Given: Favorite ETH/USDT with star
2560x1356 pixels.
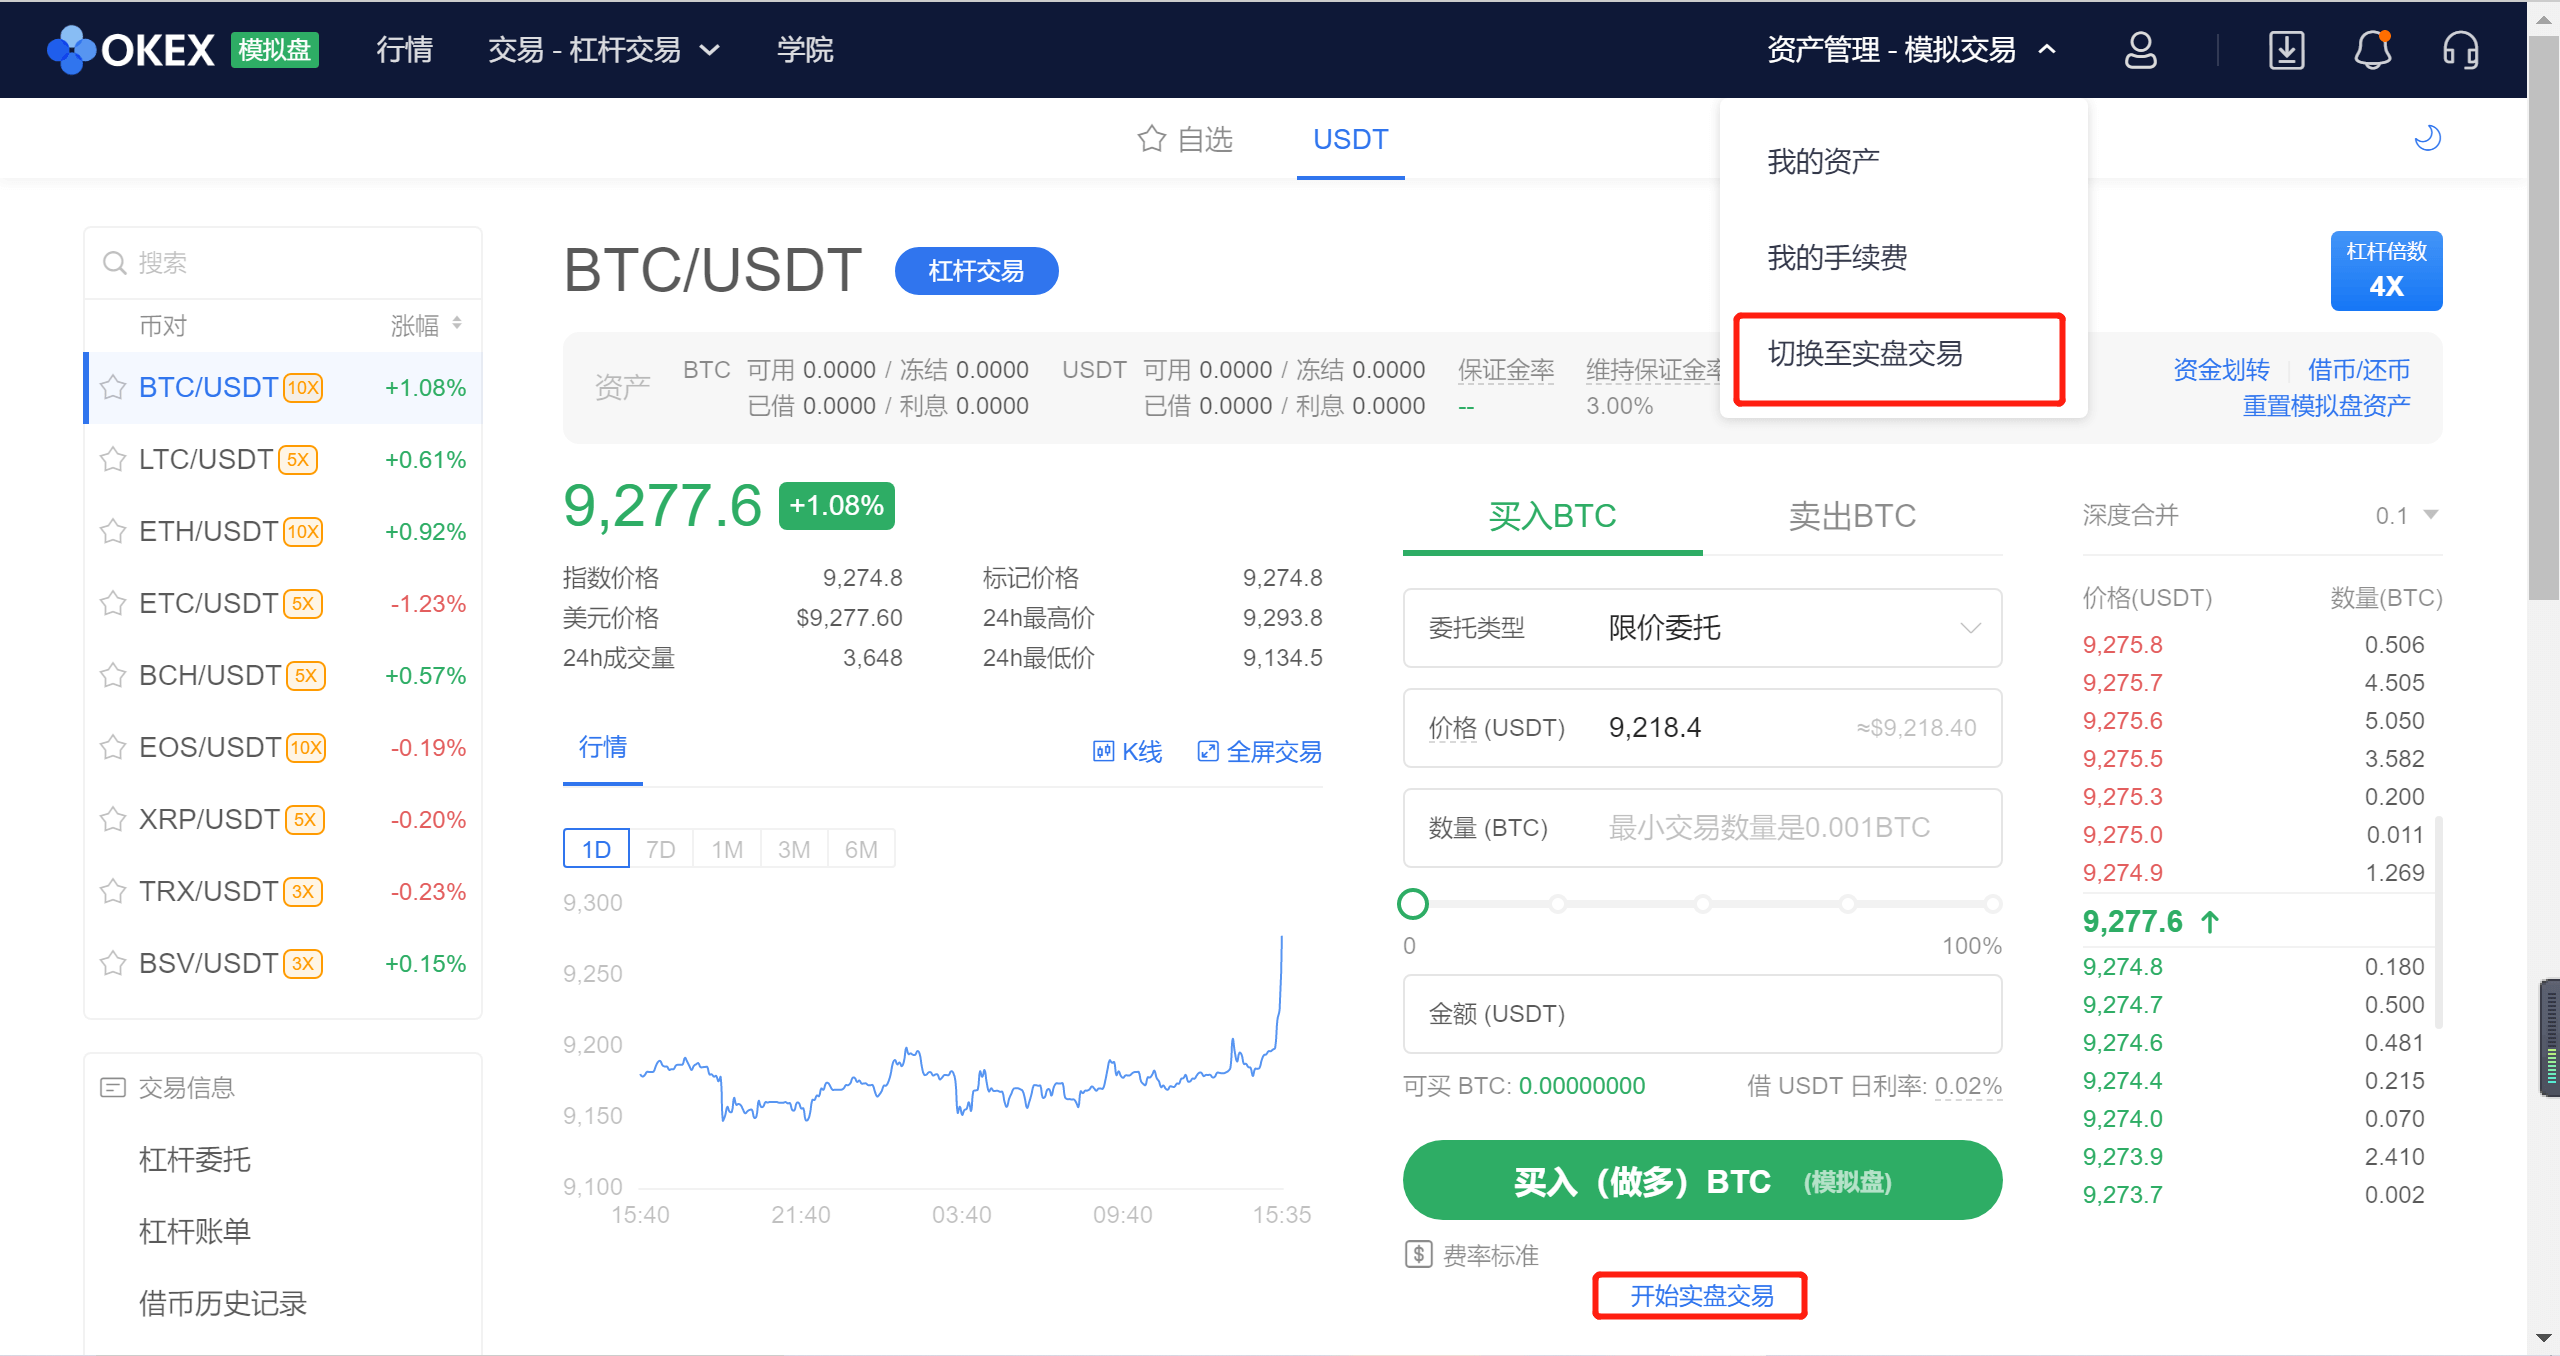Looking at the screenshot, I should [113, 532].
